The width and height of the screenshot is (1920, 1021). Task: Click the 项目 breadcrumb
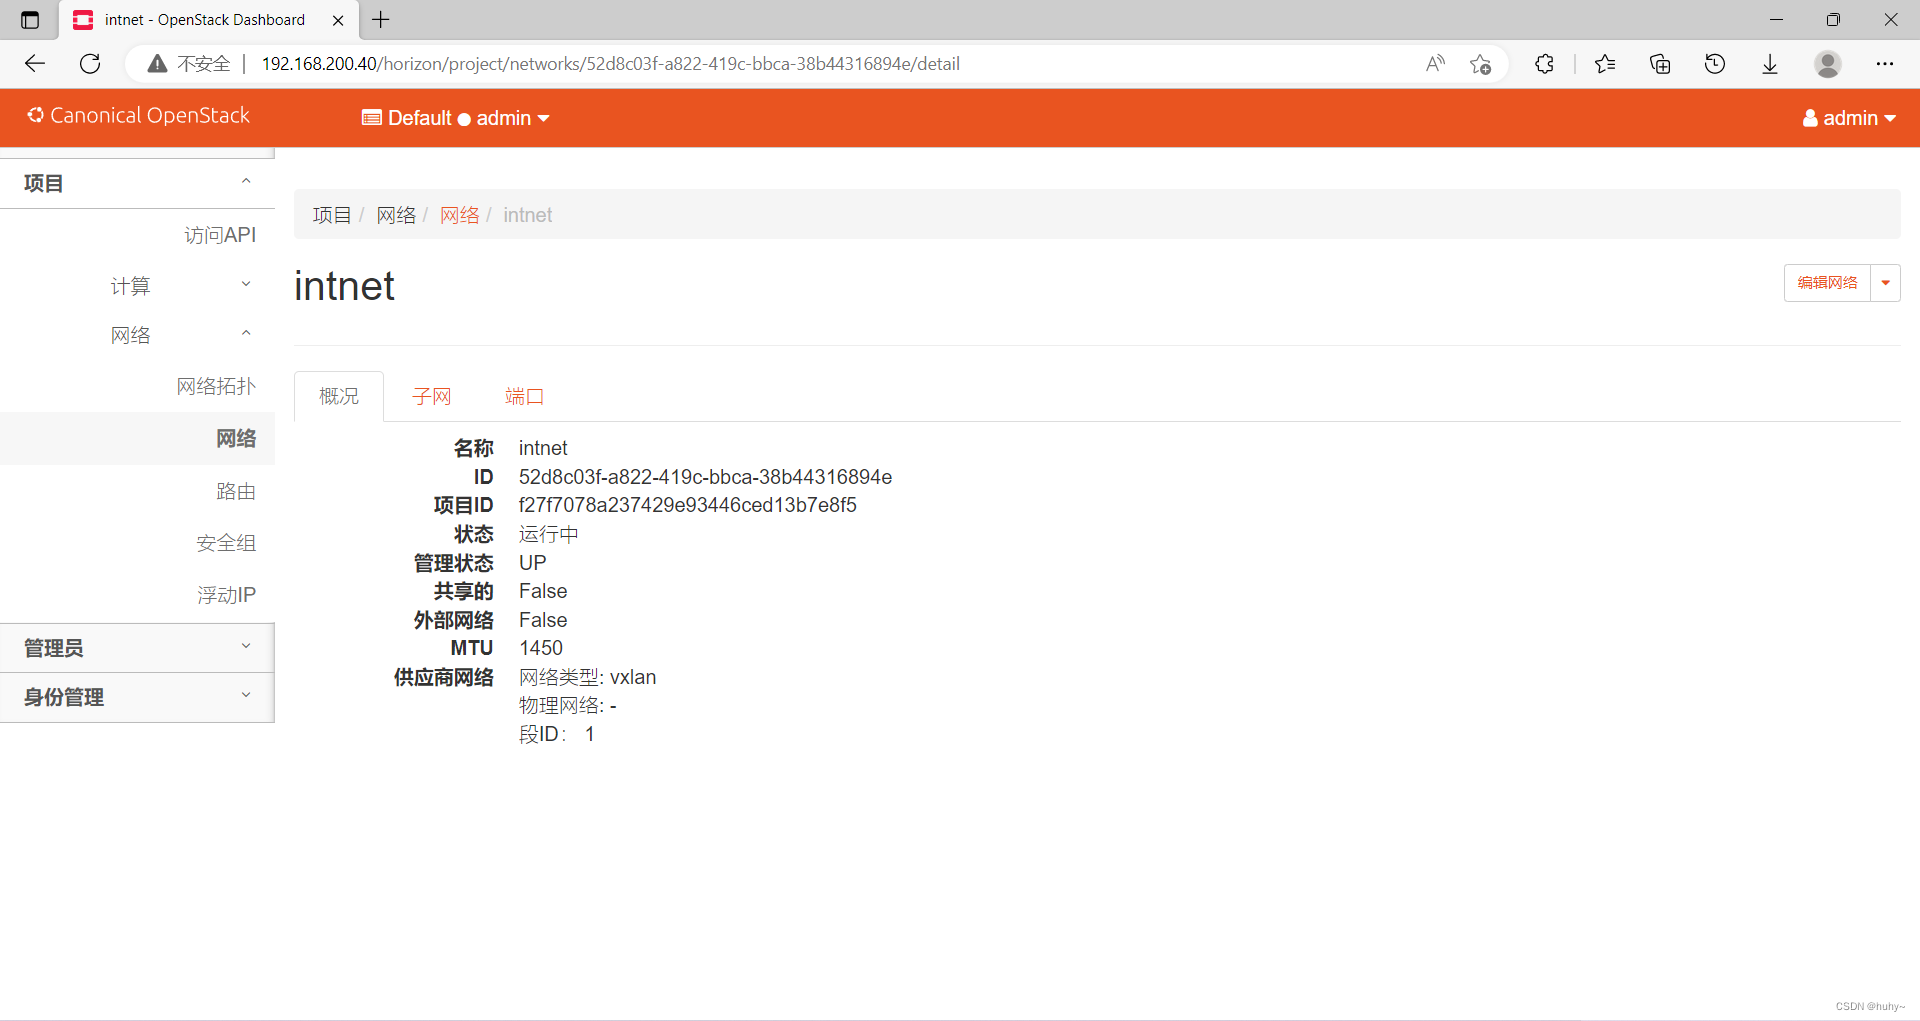(332, 215)
